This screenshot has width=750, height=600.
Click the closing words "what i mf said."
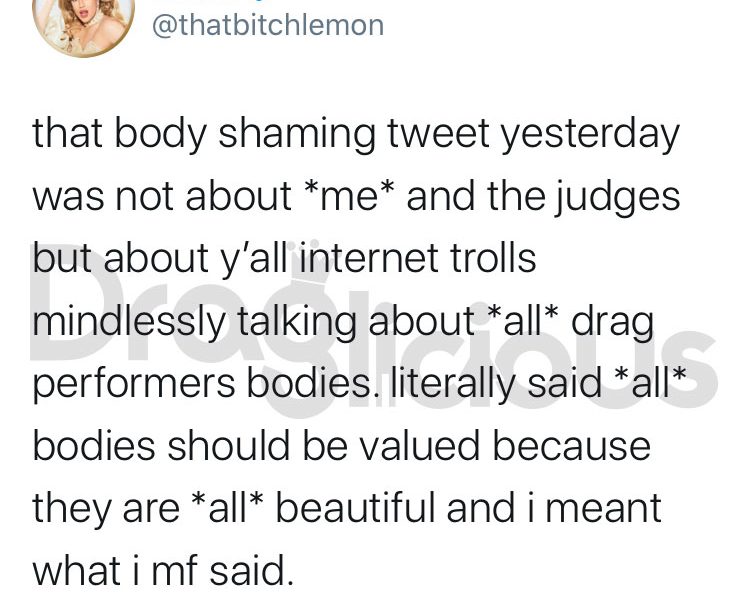tap(163, 571)
